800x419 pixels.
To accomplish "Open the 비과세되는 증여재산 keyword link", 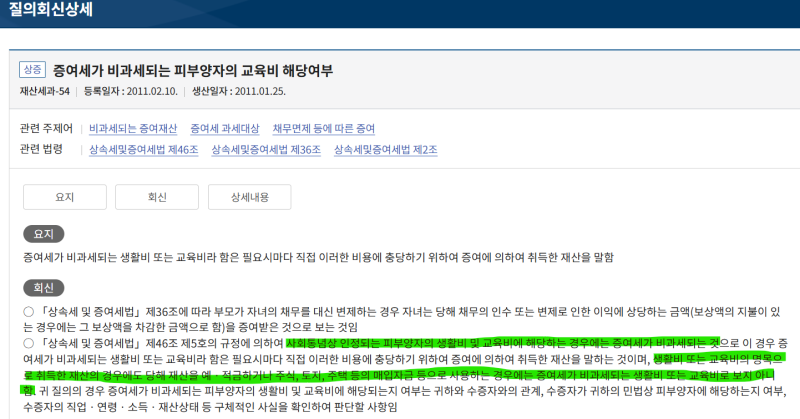I will (133, 129).
